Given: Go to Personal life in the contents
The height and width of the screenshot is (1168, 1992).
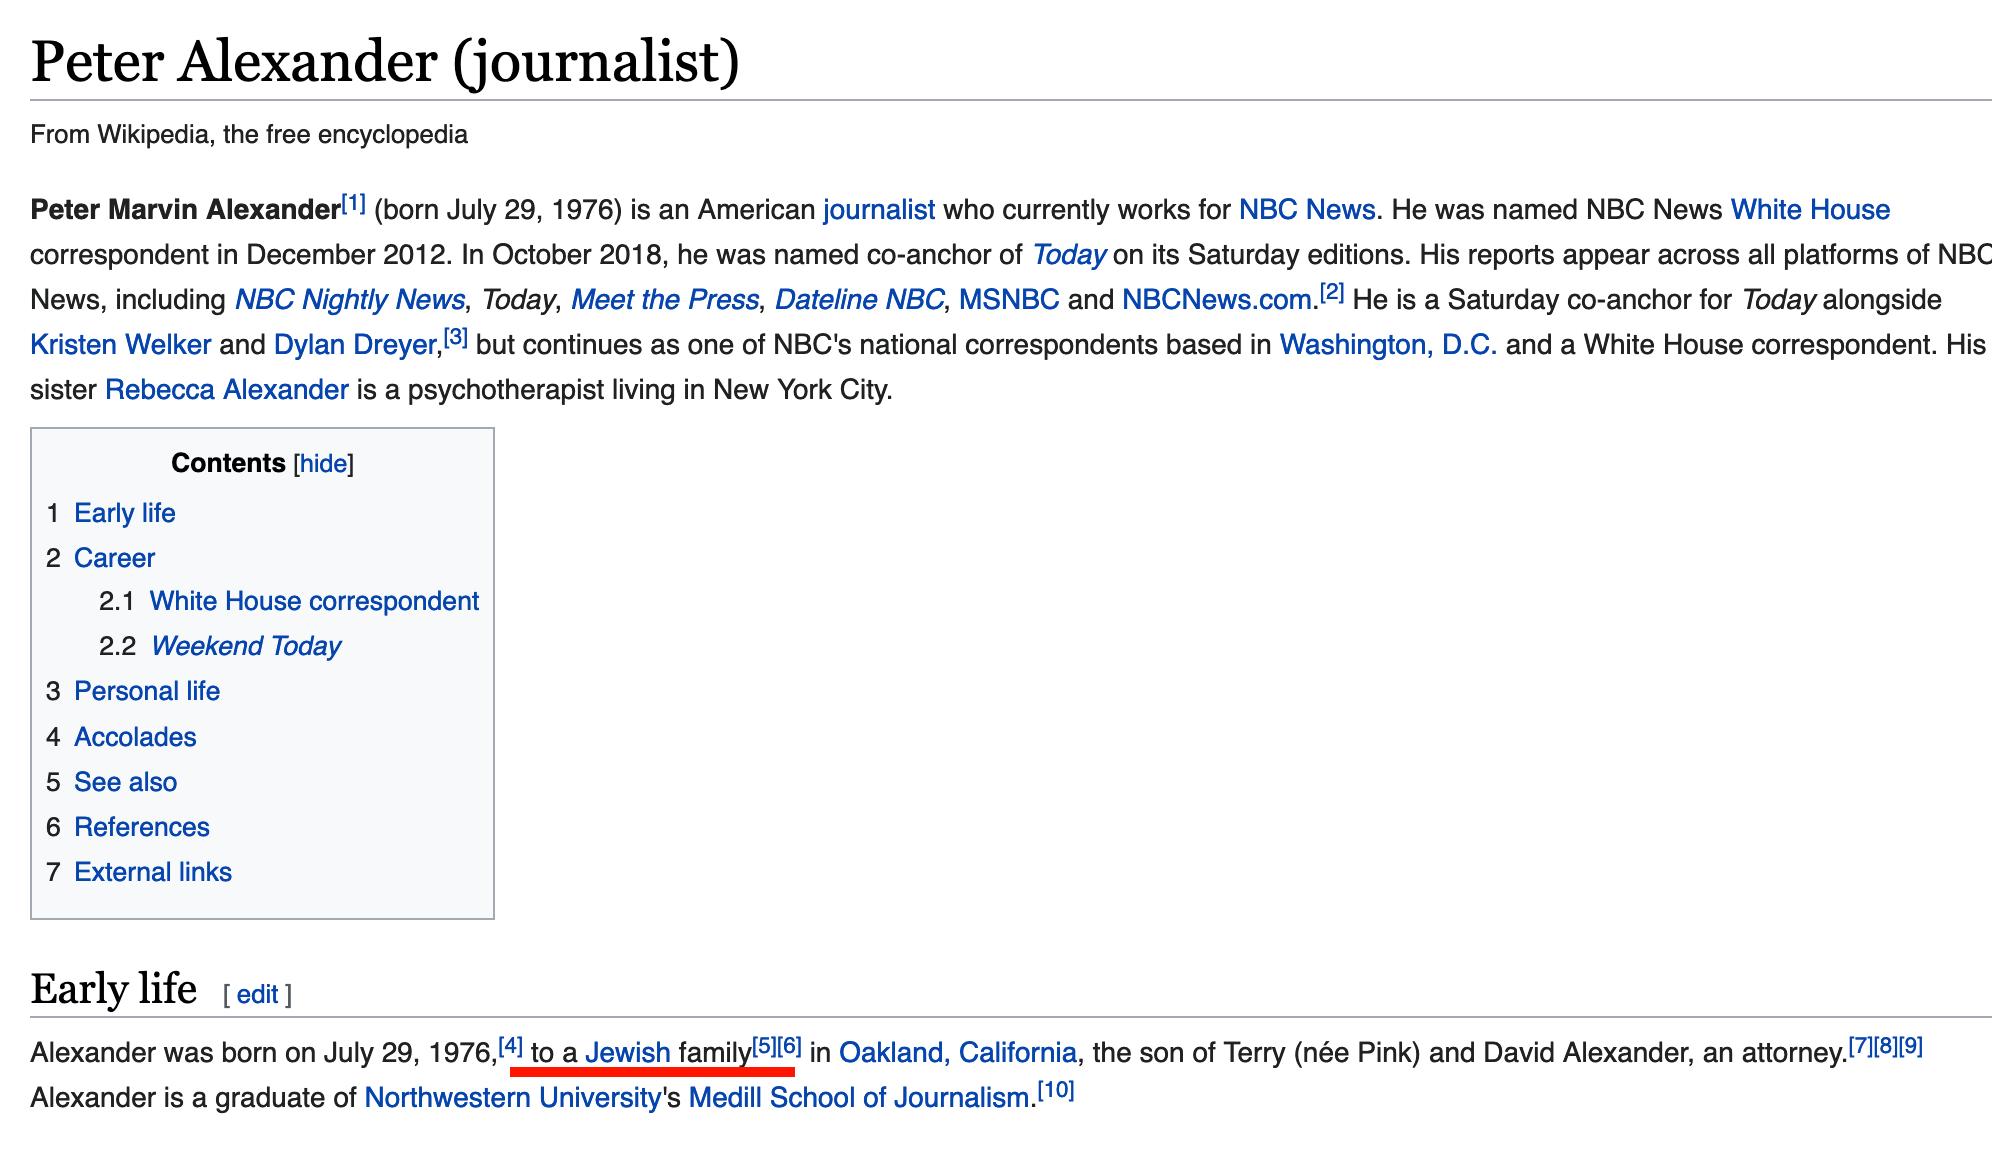Looking at the screenshot, I should (x=147, y=691).
